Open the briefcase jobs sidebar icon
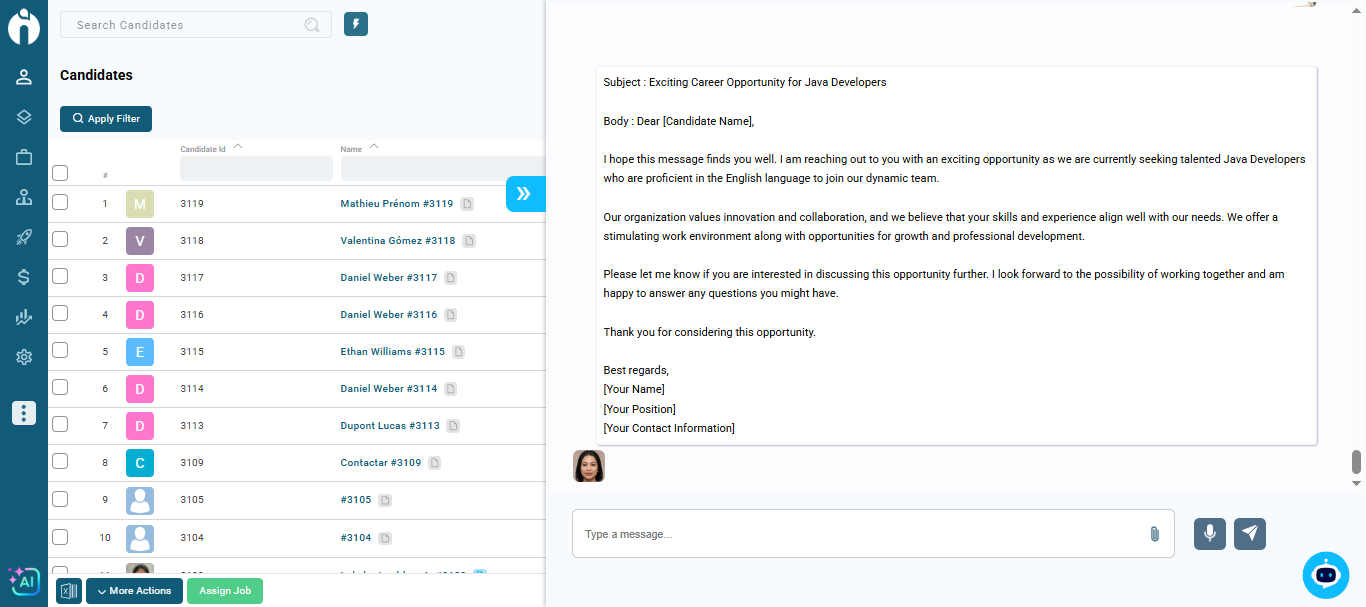The height and width of the screenshot is (607, 1366). coord(24,157)
